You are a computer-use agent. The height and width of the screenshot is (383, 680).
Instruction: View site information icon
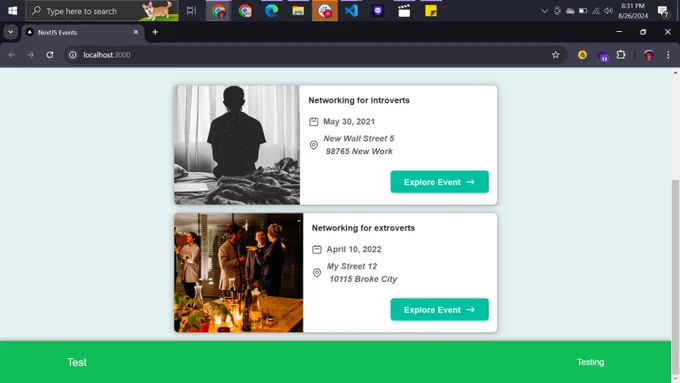pyautogui.click(x=73, y=55)
